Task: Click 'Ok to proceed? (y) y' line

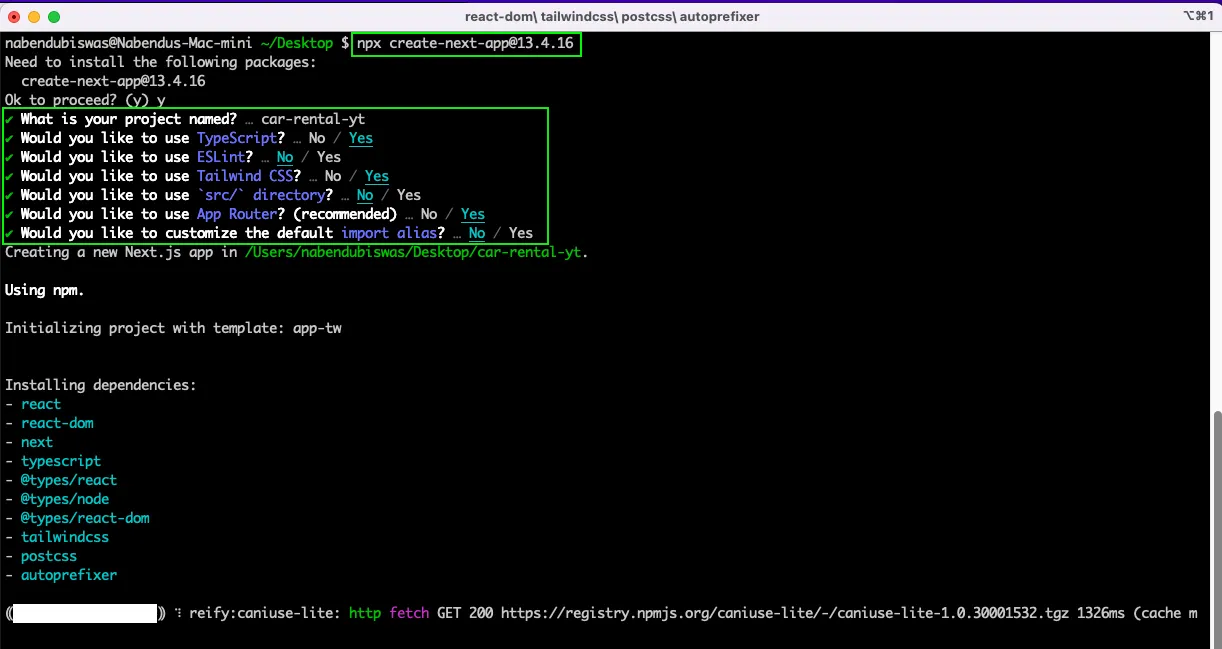Action: [x=85, y=100]
